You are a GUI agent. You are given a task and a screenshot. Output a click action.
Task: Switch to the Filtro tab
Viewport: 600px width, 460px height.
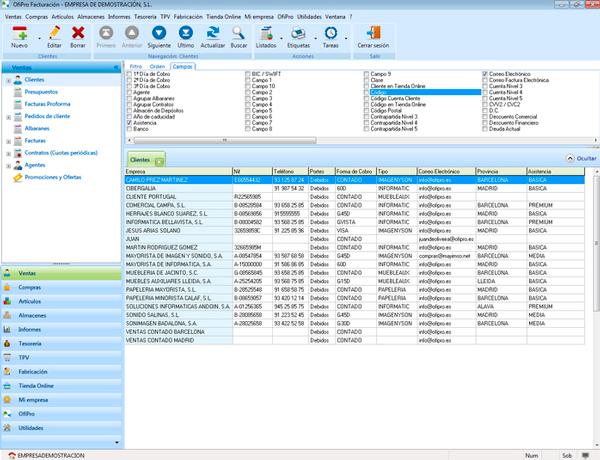pyautogui.click(x=137, y=66)
